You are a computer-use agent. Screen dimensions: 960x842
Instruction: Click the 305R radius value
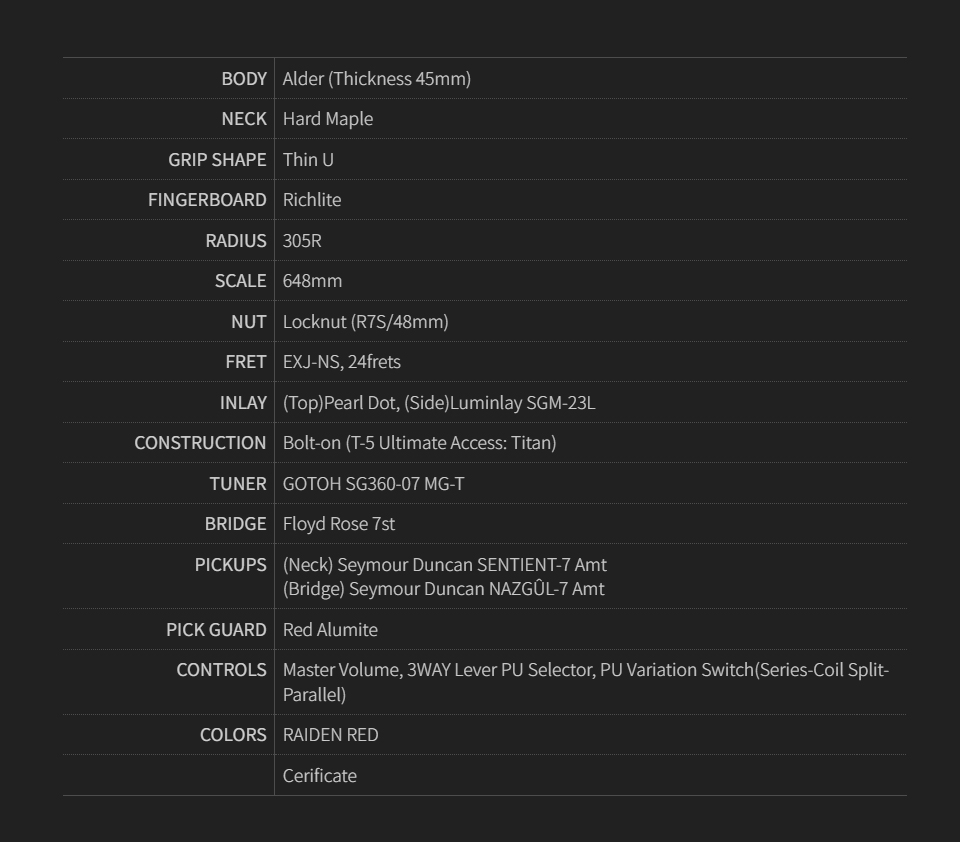pos(302,241)
